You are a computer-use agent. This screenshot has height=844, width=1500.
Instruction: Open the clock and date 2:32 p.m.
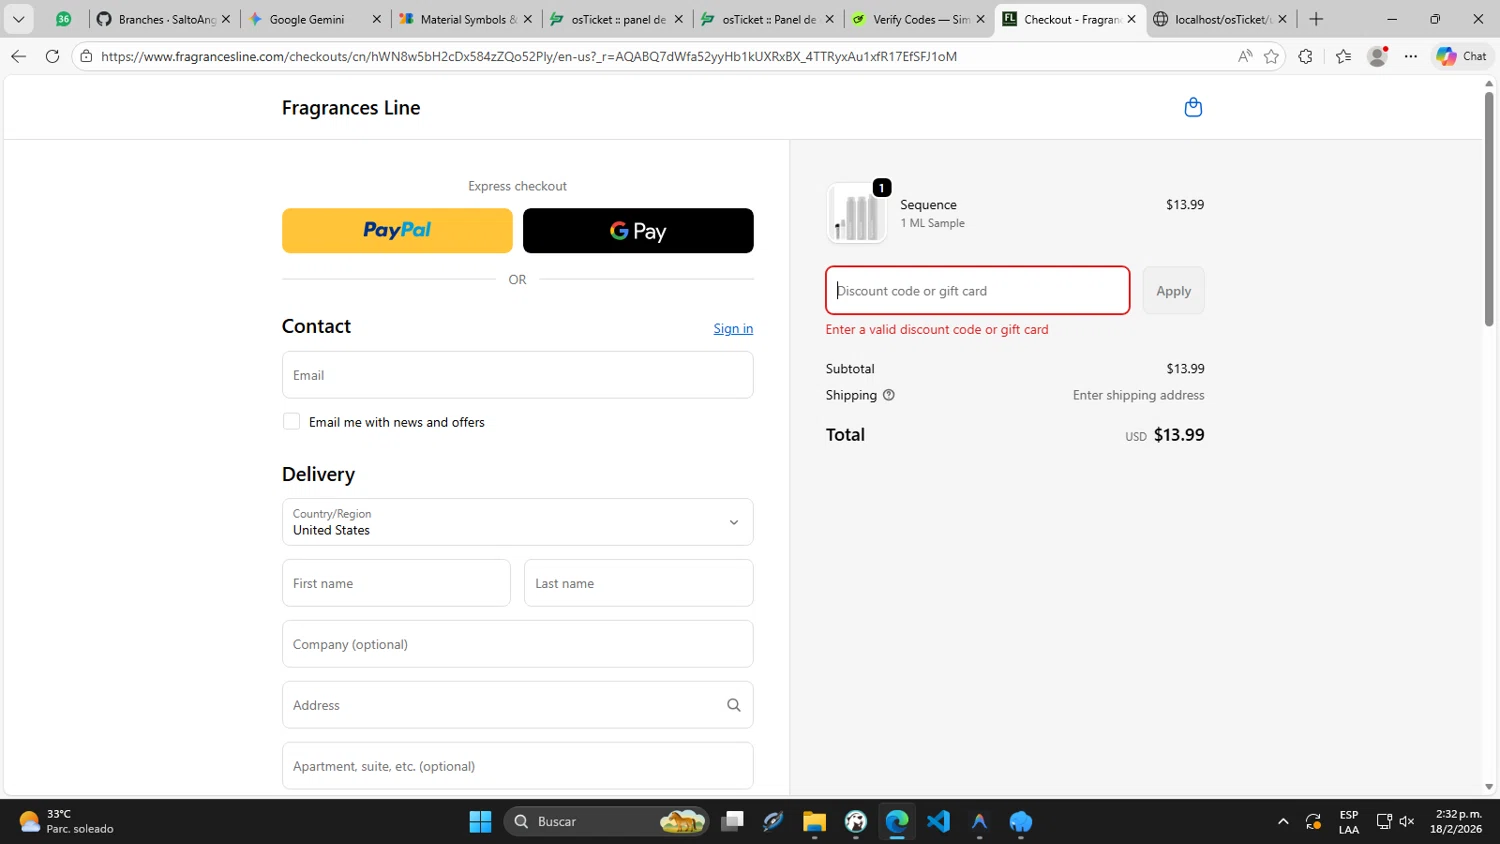click(x=1457, y=821)
